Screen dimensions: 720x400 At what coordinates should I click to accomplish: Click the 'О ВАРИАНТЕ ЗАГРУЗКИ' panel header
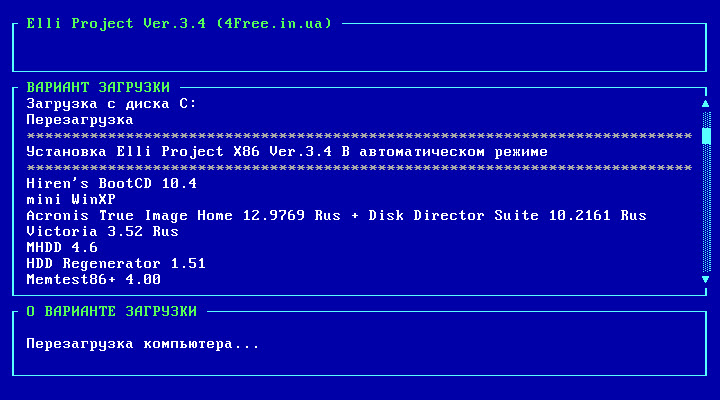(x=112, y=311)
